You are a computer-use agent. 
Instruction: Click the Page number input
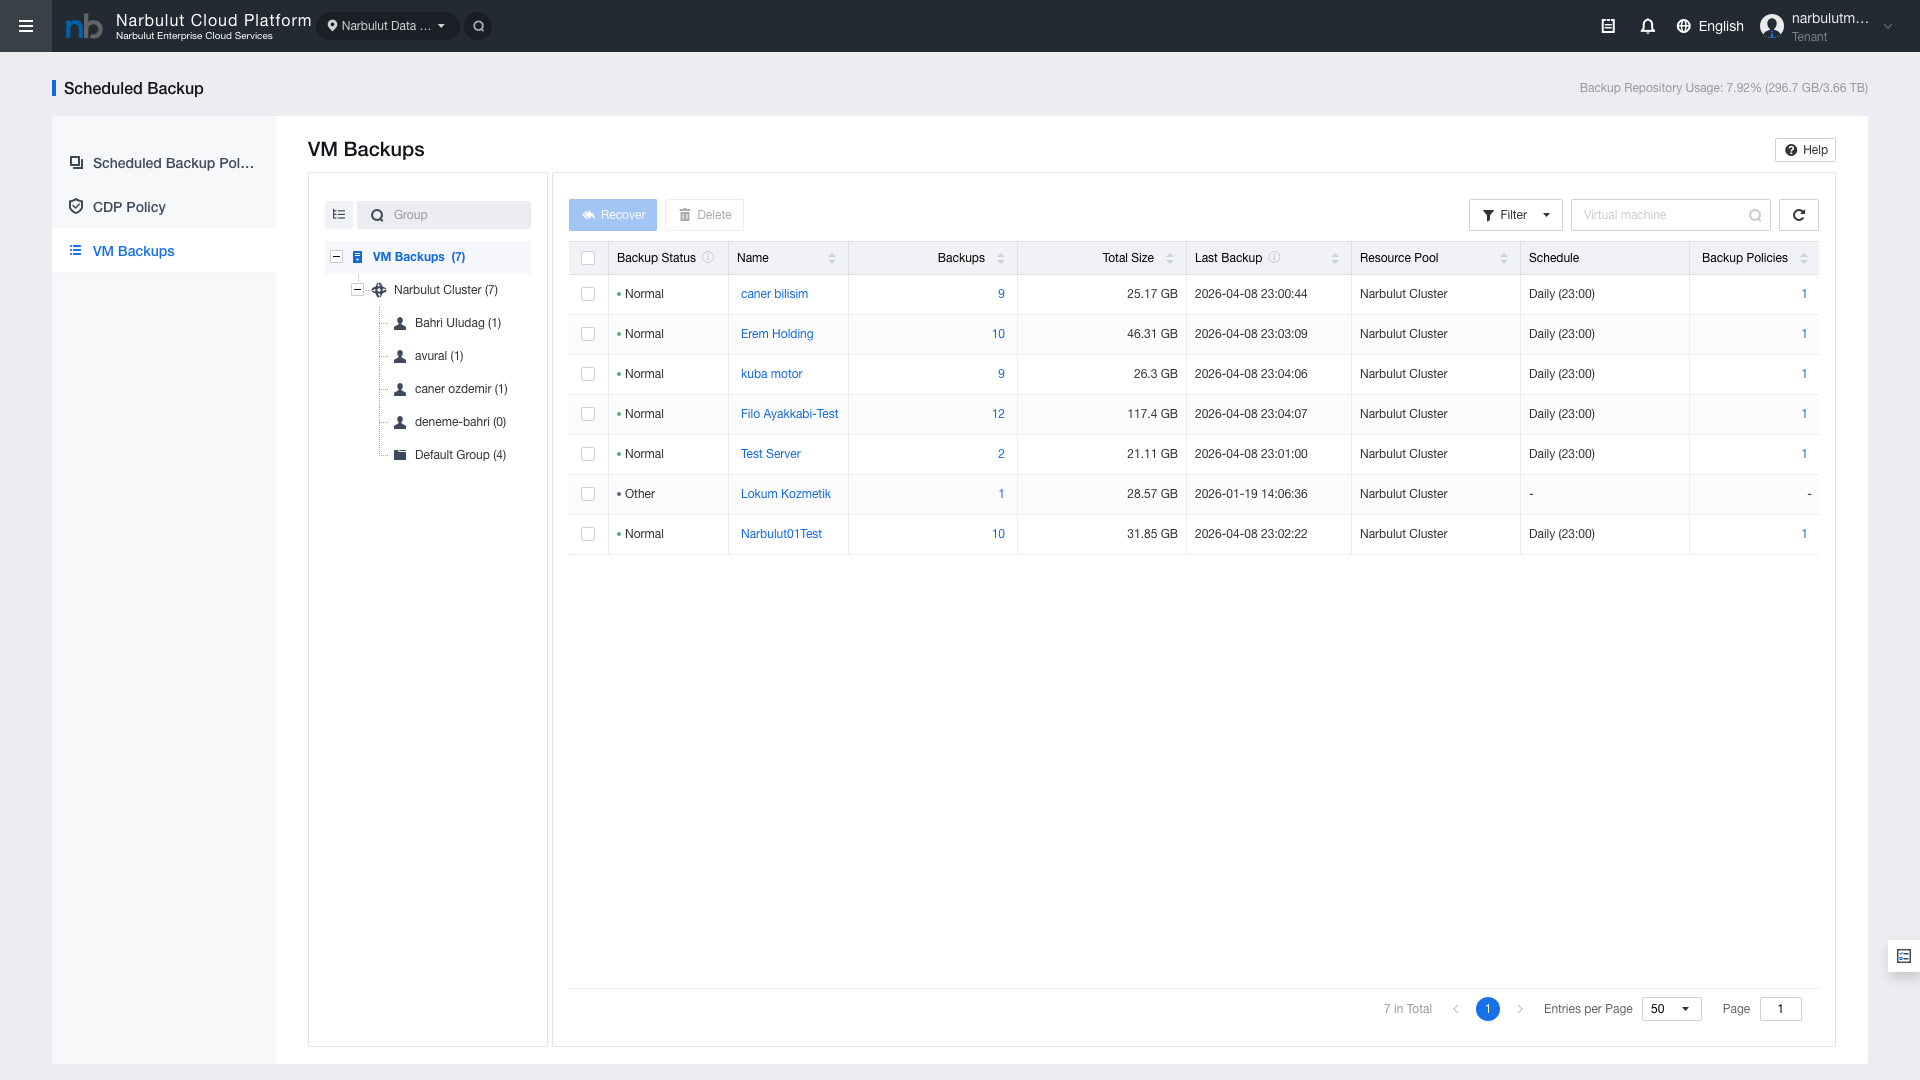[x=1780, y=1009]
